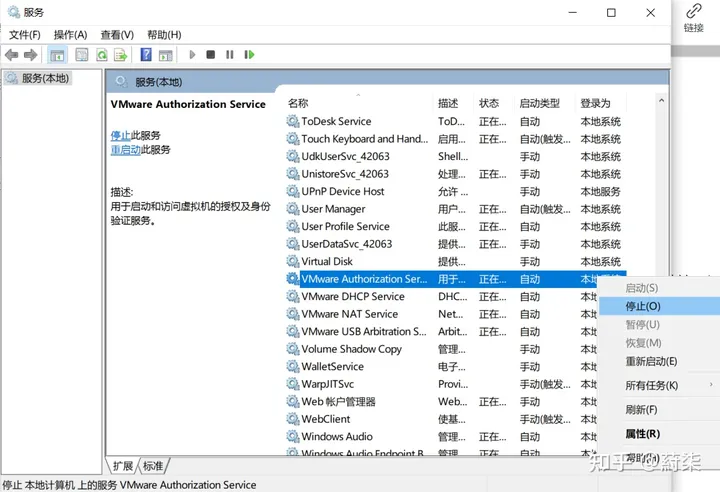Click the gear icon of ToDesk Service

(293, 121)
